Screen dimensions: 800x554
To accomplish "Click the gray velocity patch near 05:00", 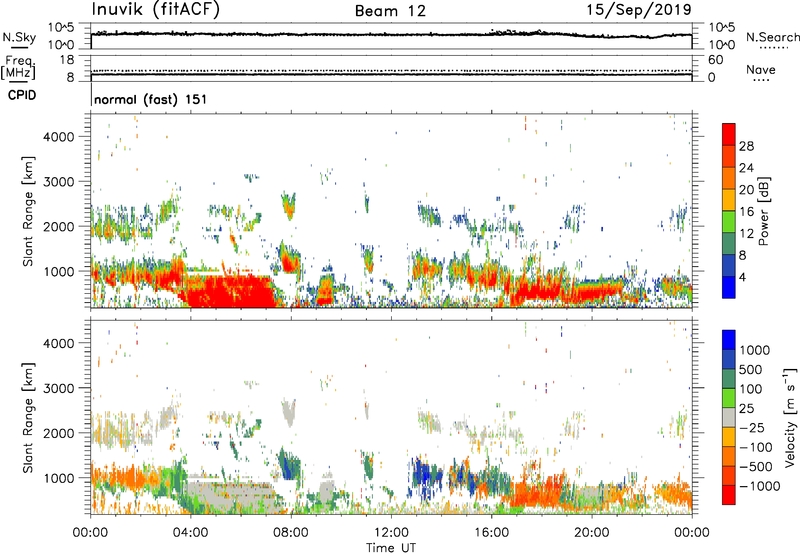I will click(230, 495).
